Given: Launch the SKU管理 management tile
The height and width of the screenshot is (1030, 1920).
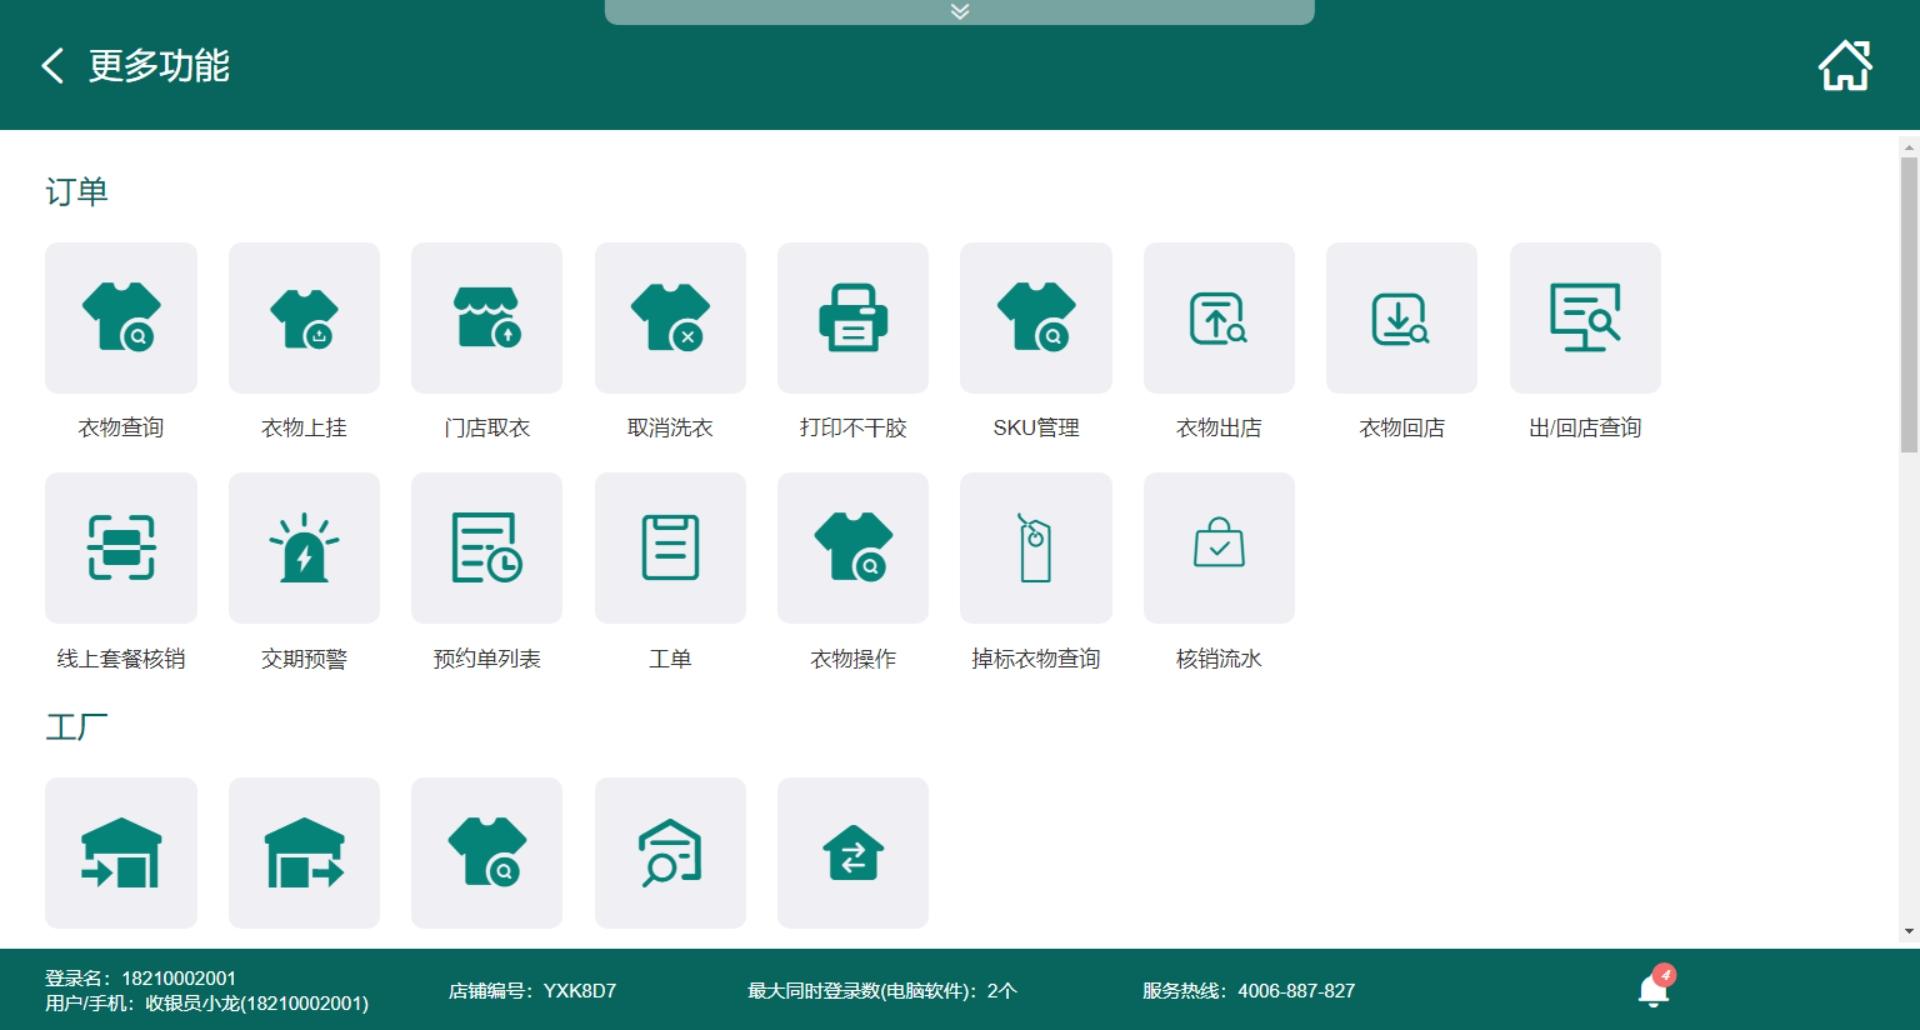Looking at the screenshot, I should pos(1036,318).
